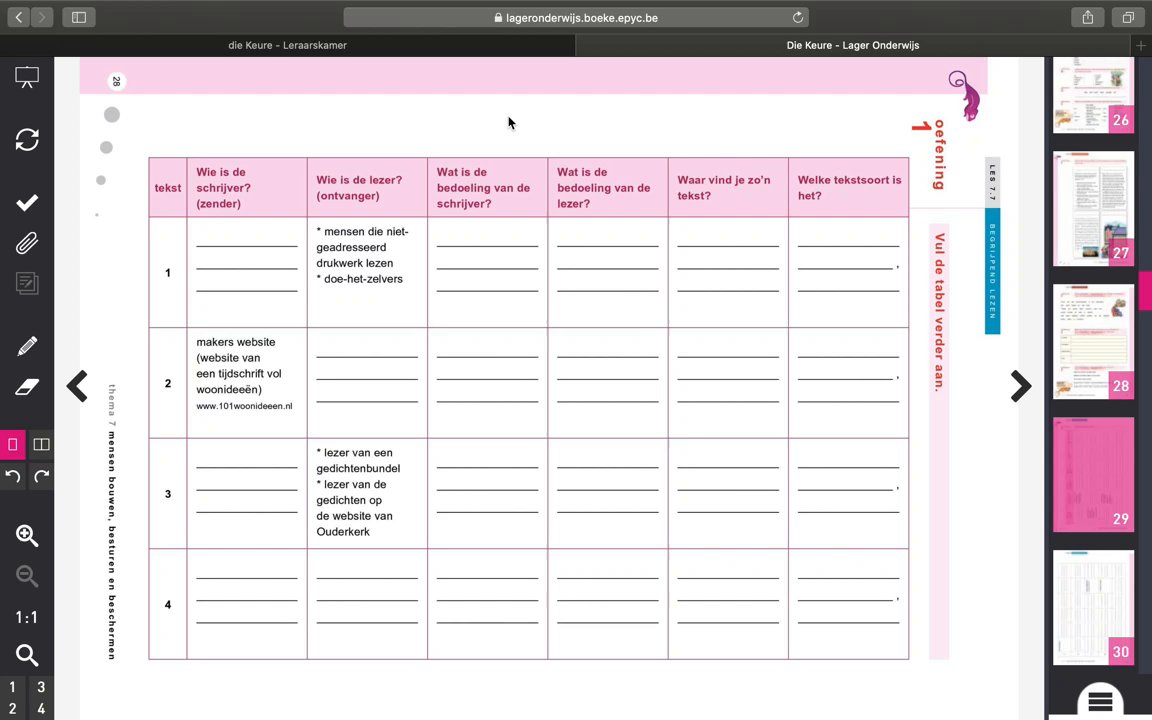1152x720 pixels.
Task: Select the checkmark answers tool
Action: click(x=27, y=202)
